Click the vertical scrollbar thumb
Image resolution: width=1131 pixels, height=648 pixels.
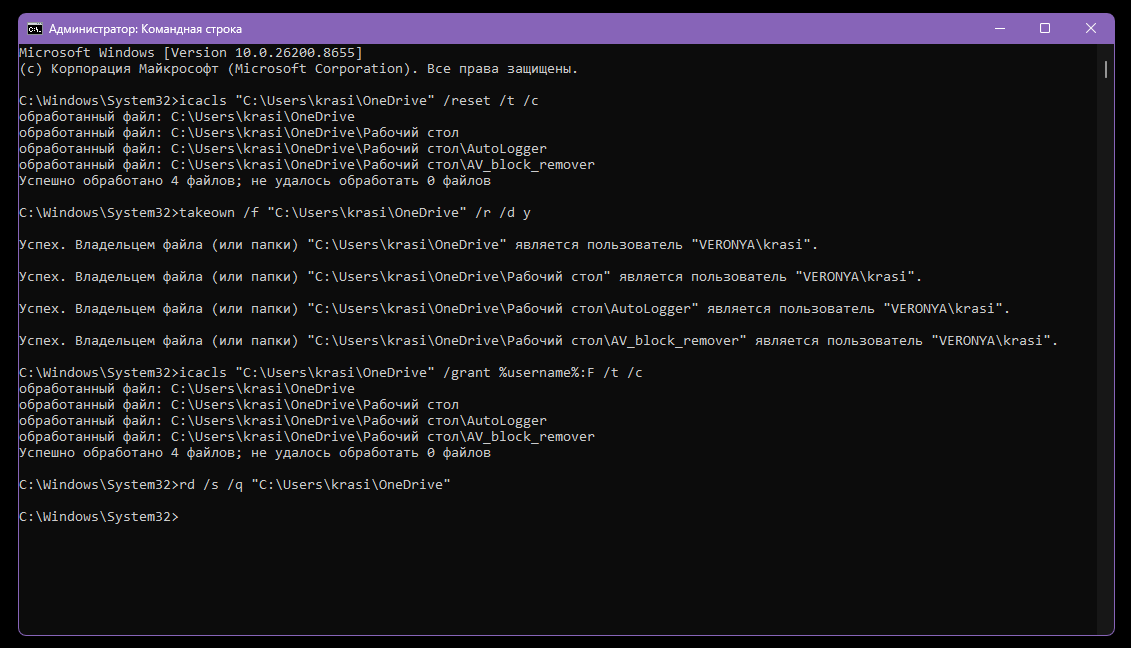tap(1106, 69)
